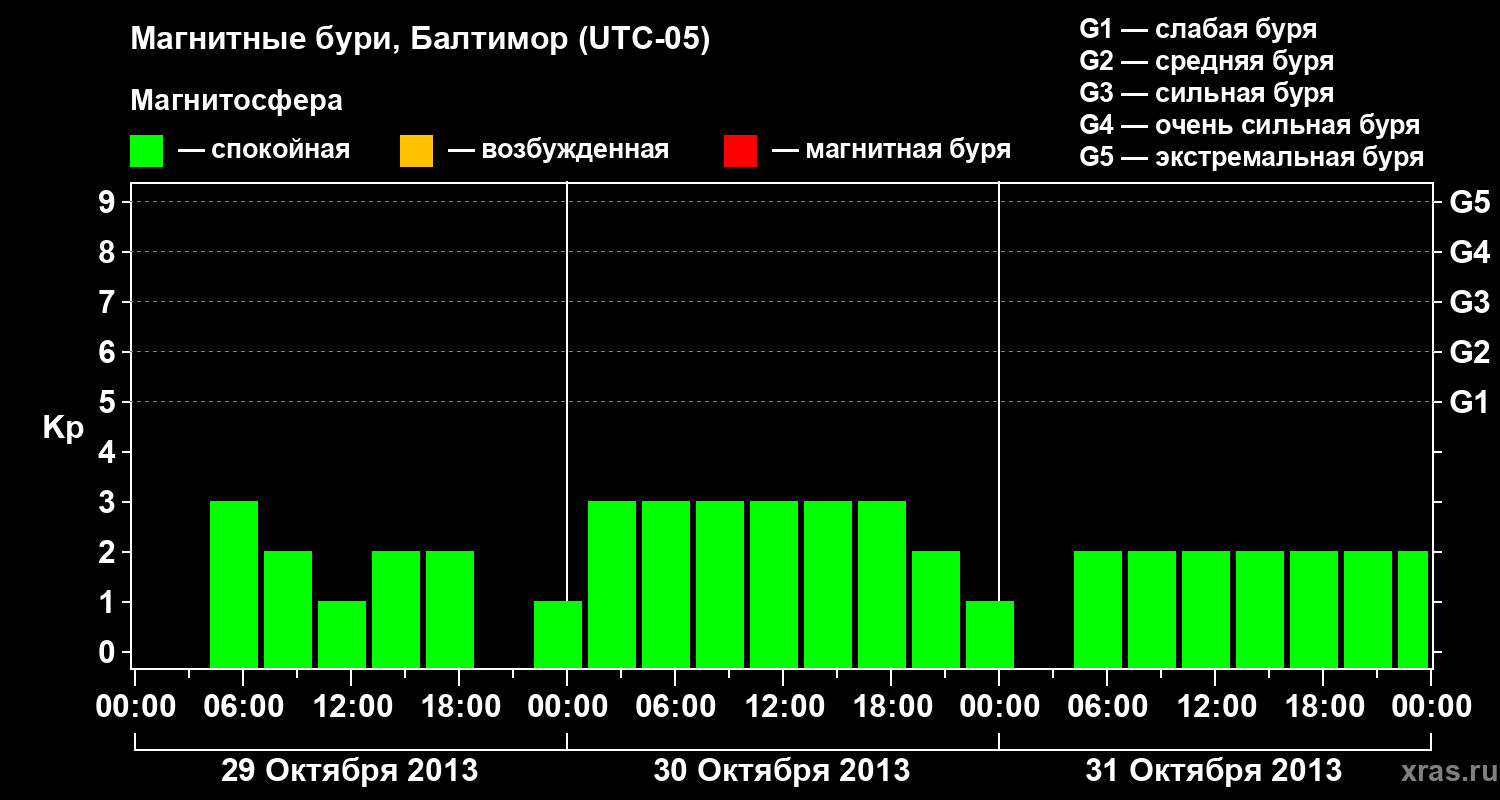Viewport: 1500px width, 800px height.
Task: Click the bar above 18:00 on 30 October
Action: pyautogui.click(x=882, y=584)
